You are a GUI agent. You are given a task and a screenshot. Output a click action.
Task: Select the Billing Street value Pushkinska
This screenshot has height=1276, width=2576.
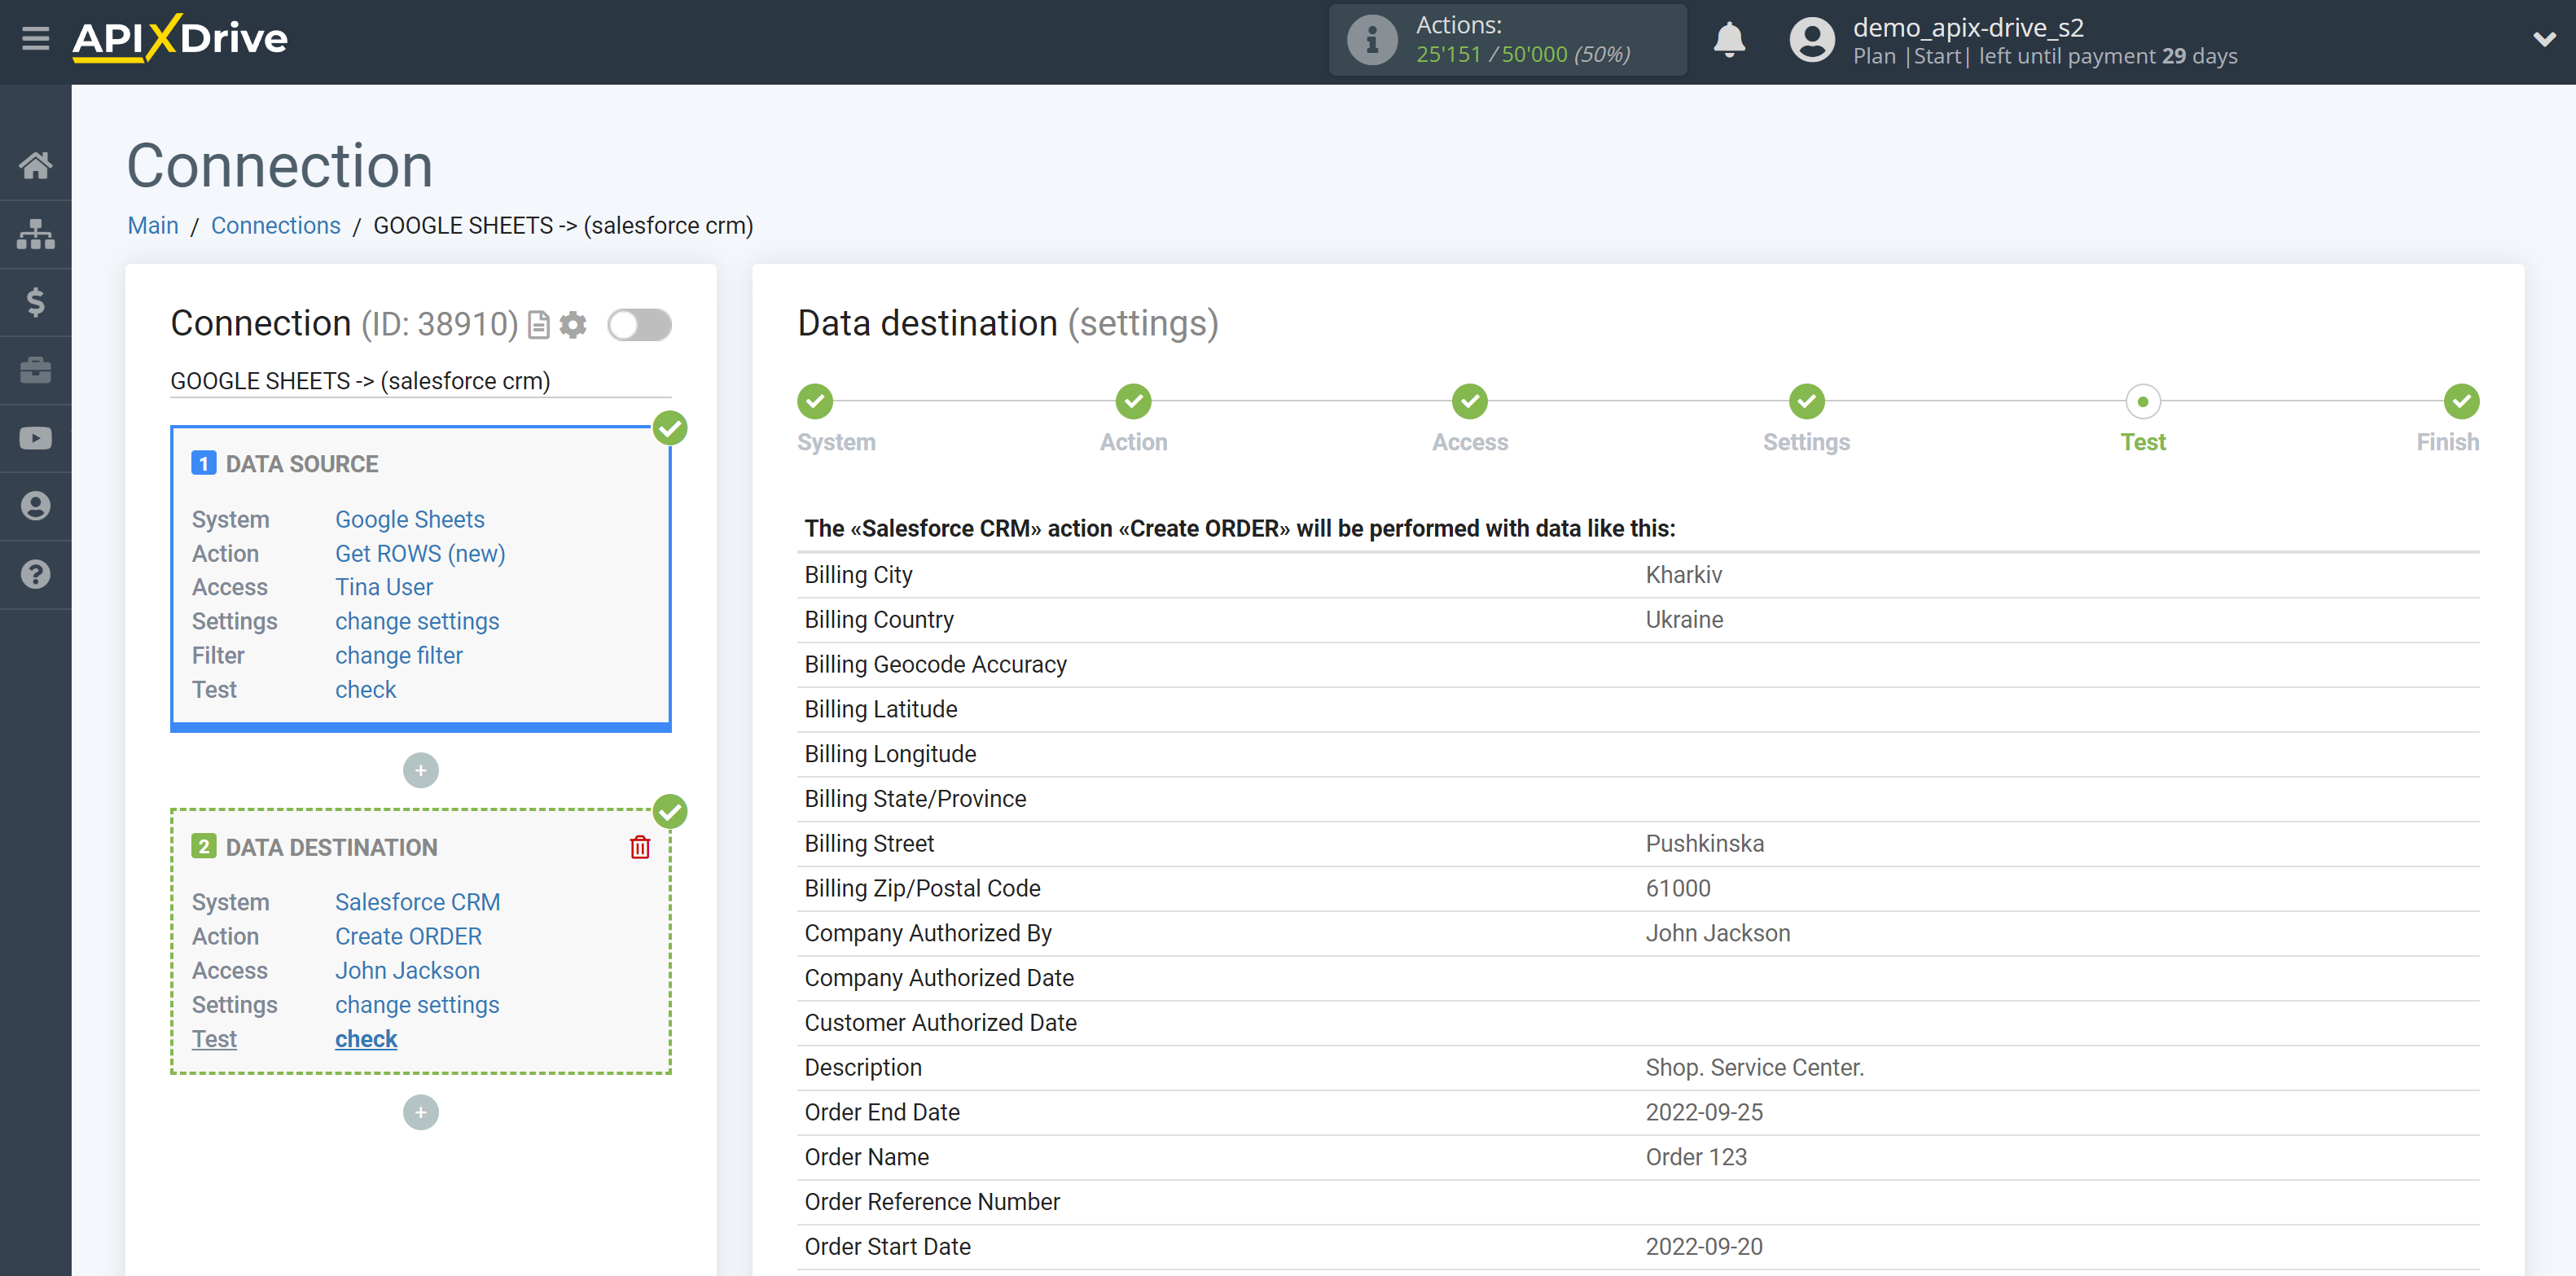pyautogui.click(x=1705, y=844)
